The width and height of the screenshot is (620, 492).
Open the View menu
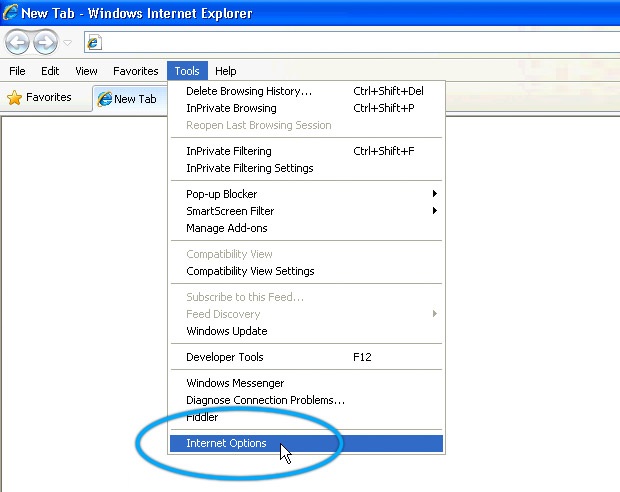[x=86, y=71]
